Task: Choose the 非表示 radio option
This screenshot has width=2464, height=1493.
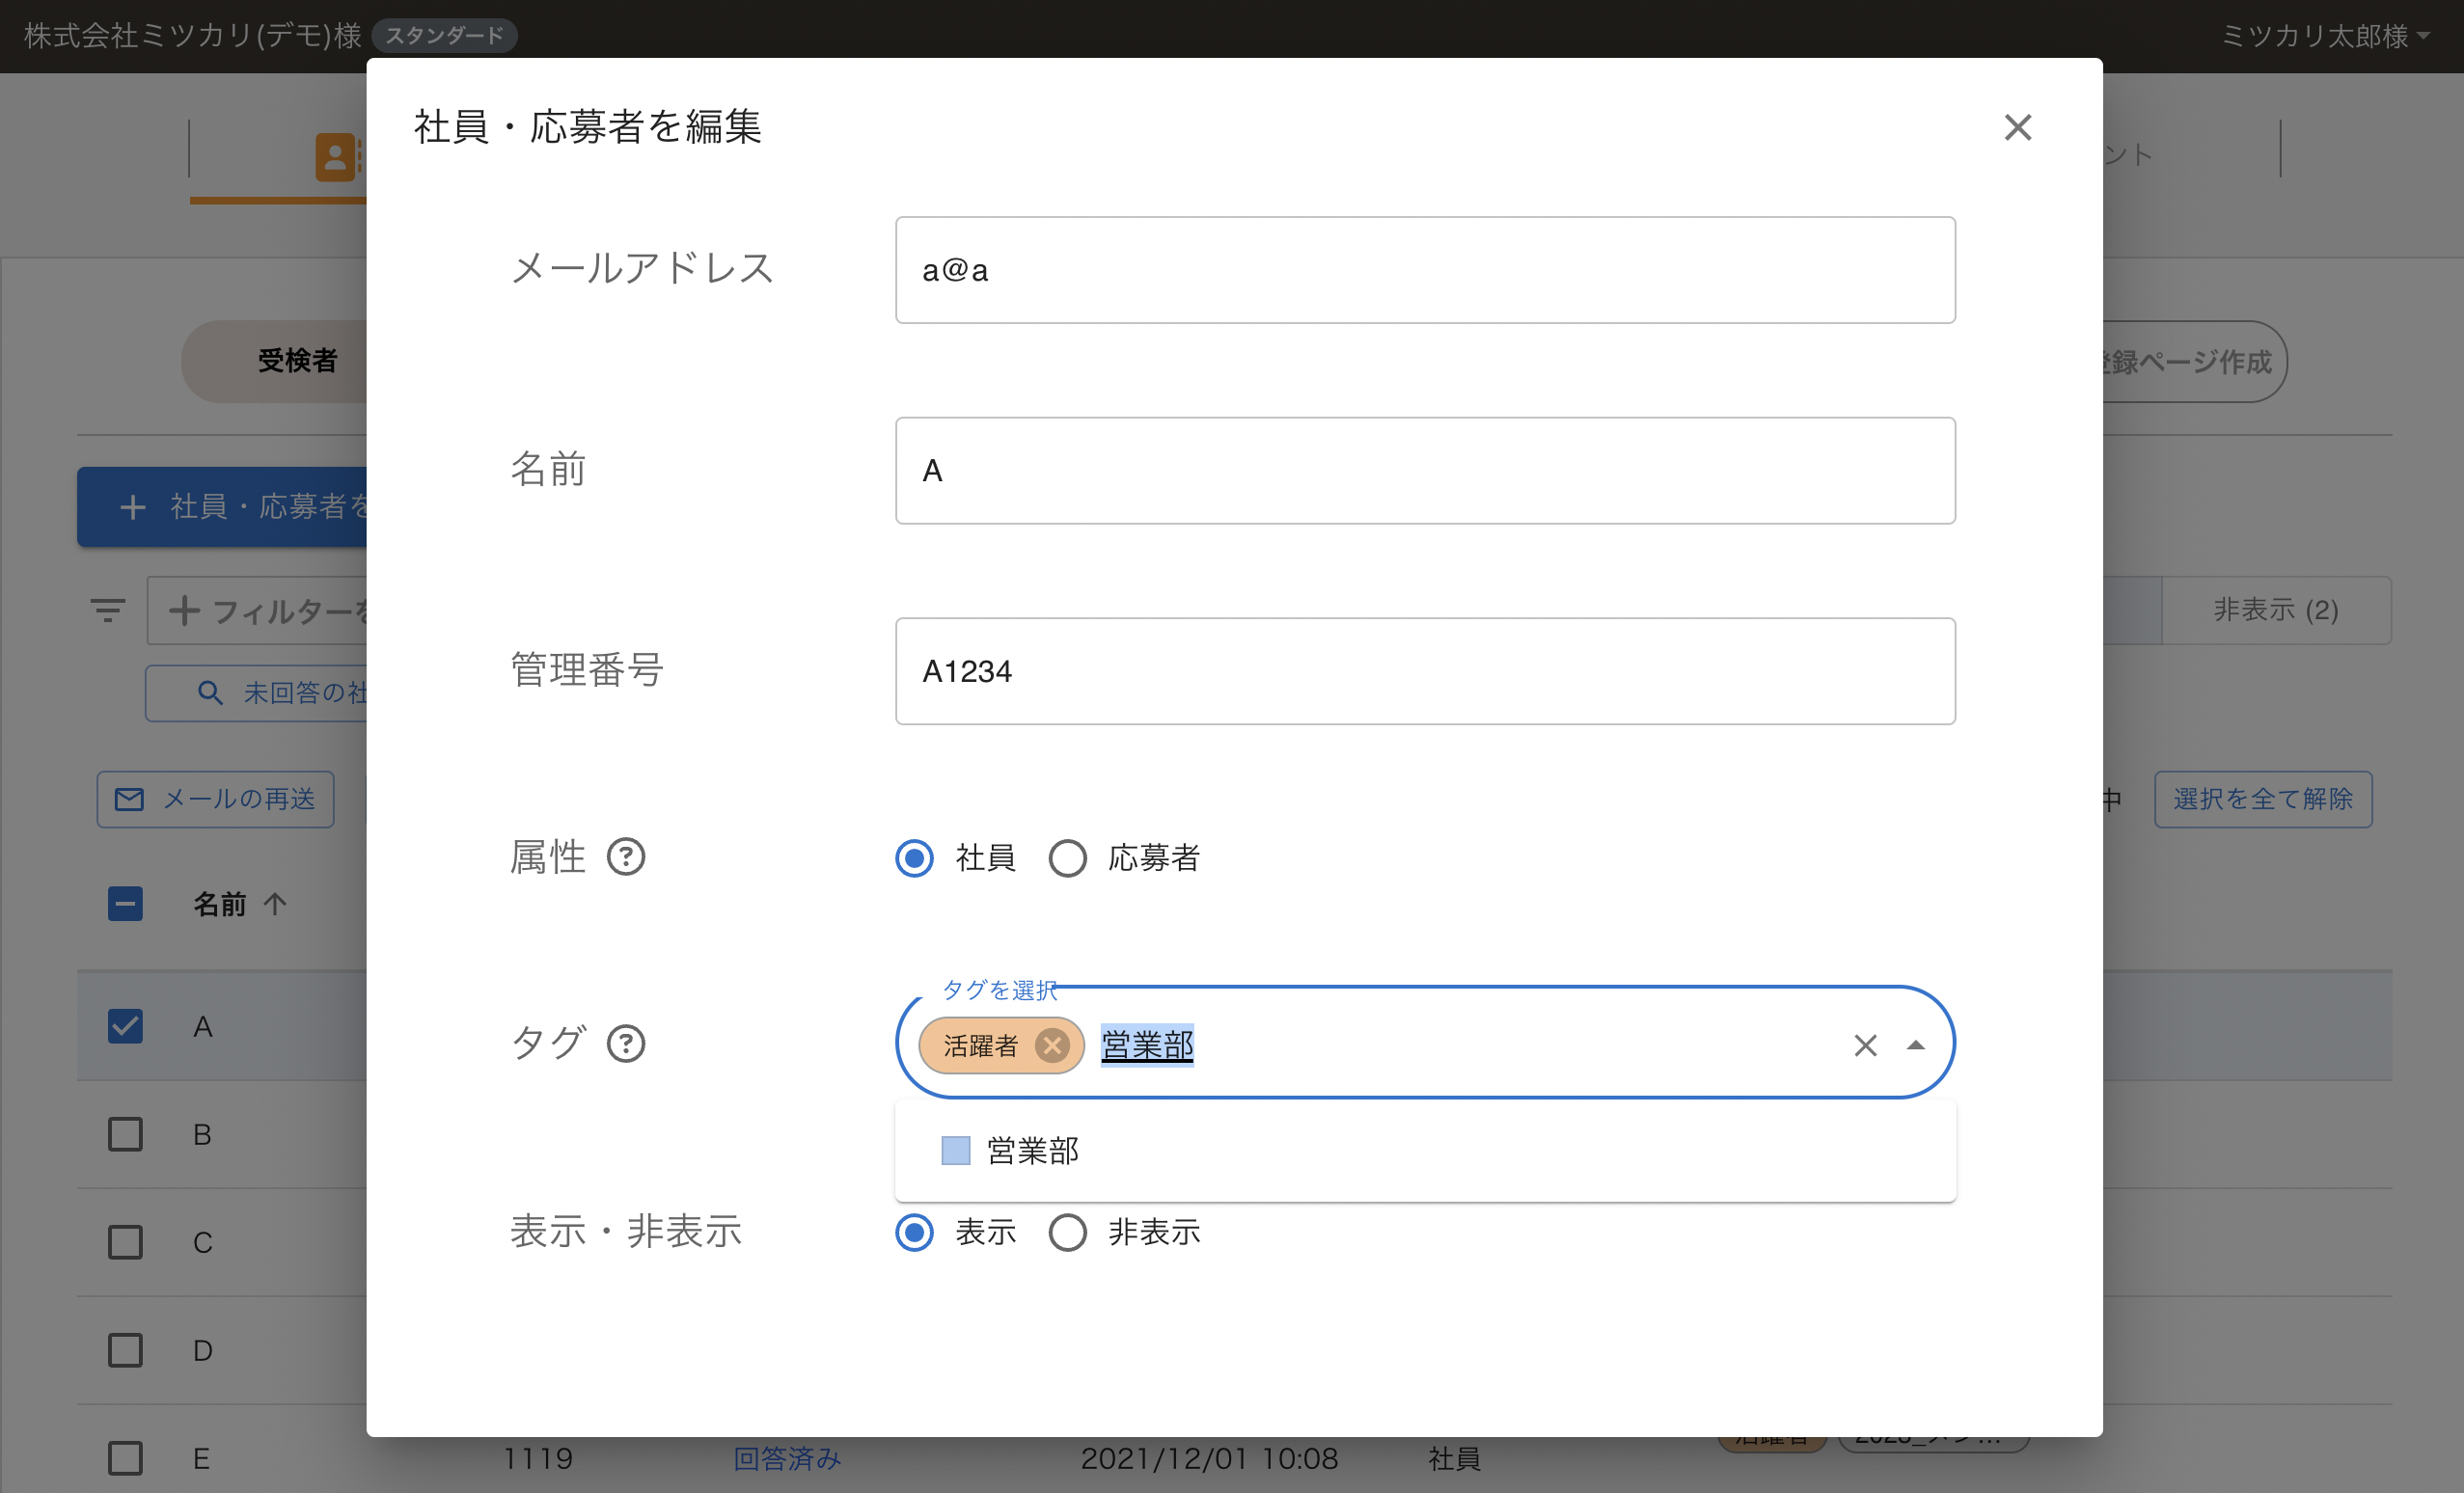Action: pos(1067,1232)
